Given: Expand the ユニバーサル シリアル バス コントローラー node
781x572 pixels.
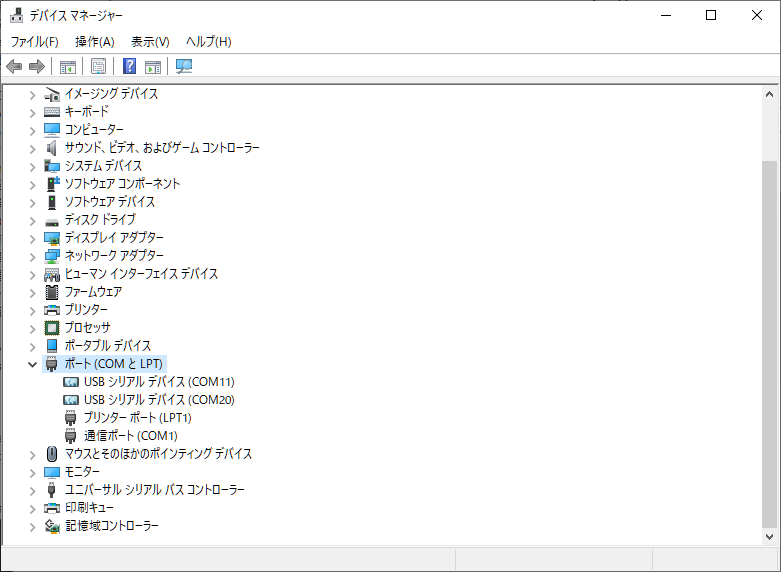Looking at the screenshot, I should pyautogui.click(x=32, y=490).
